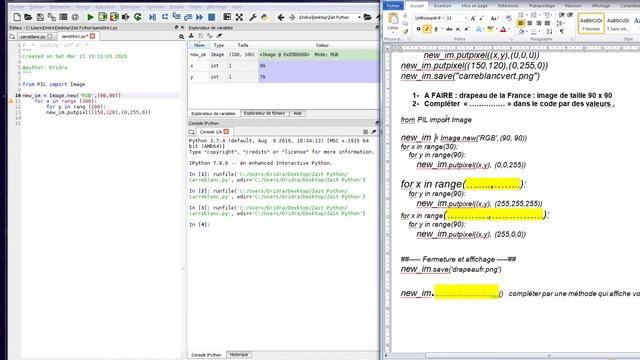Image resolution: width=640 pixels, height=360 pixels.
Task: Close the Console 1/A tab
Action: click(x=226, y=132)
